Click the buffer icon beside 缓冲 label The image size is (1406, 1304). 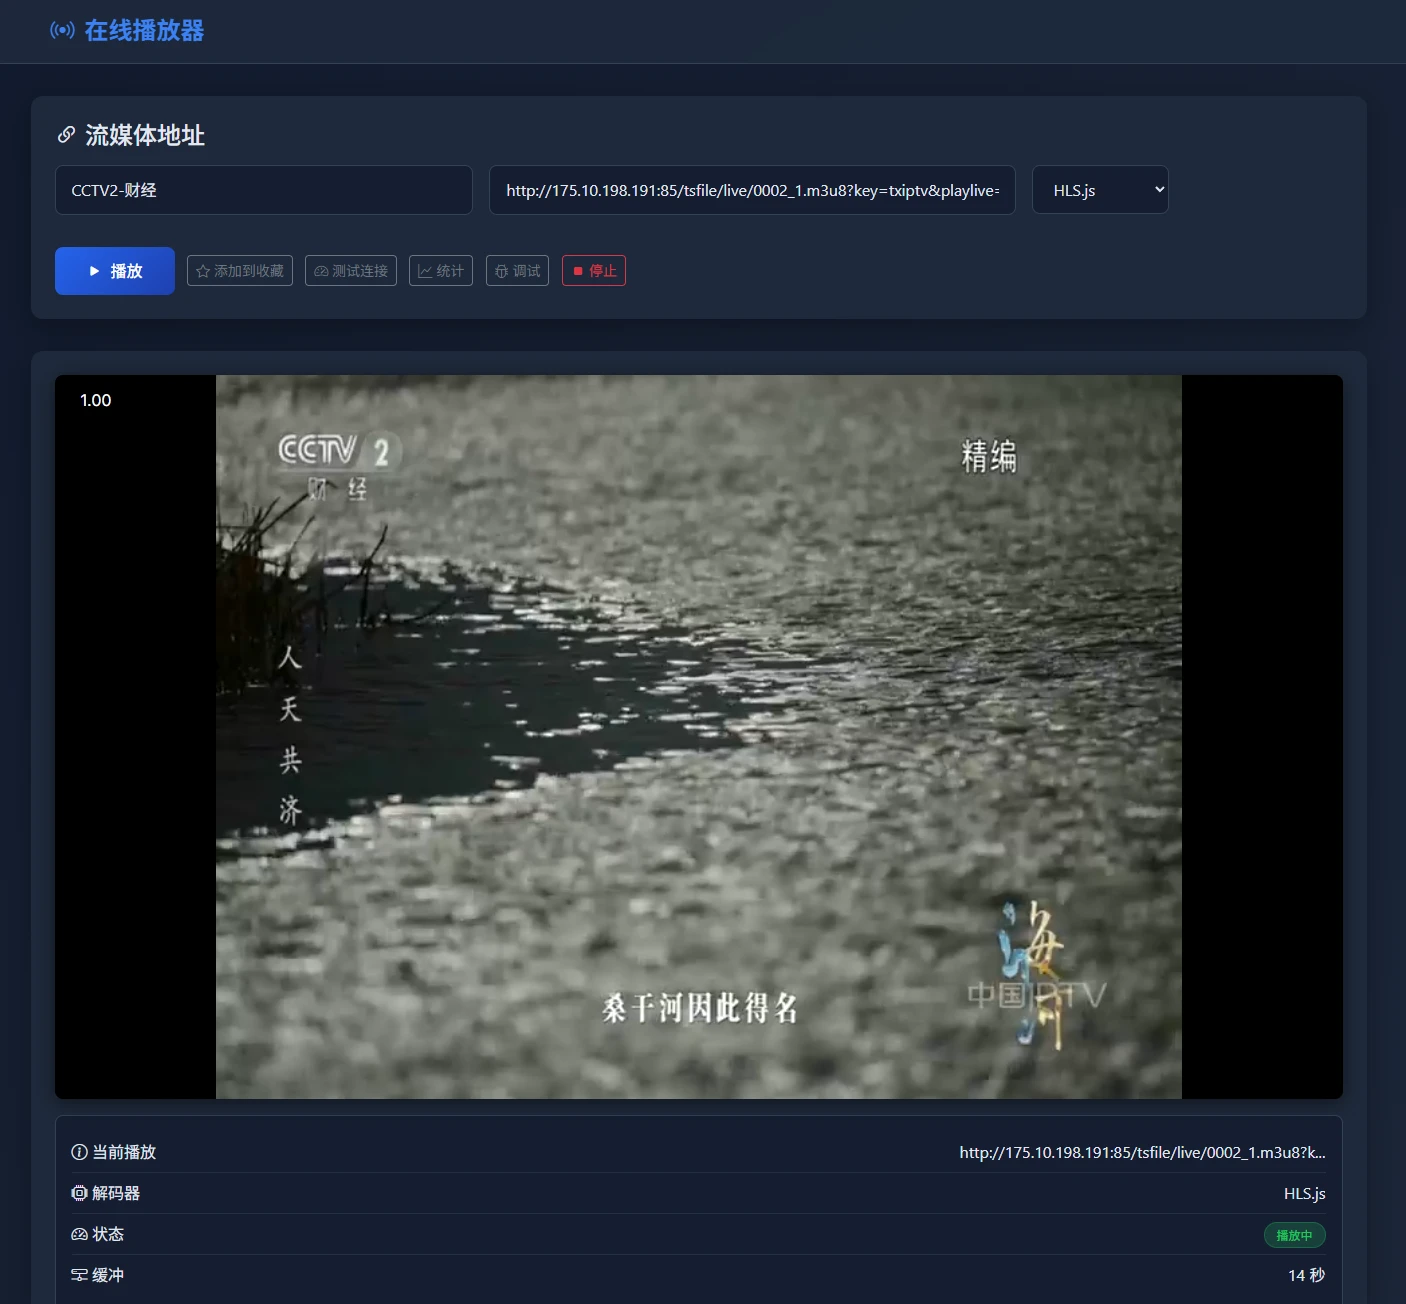coord(79,1275)
